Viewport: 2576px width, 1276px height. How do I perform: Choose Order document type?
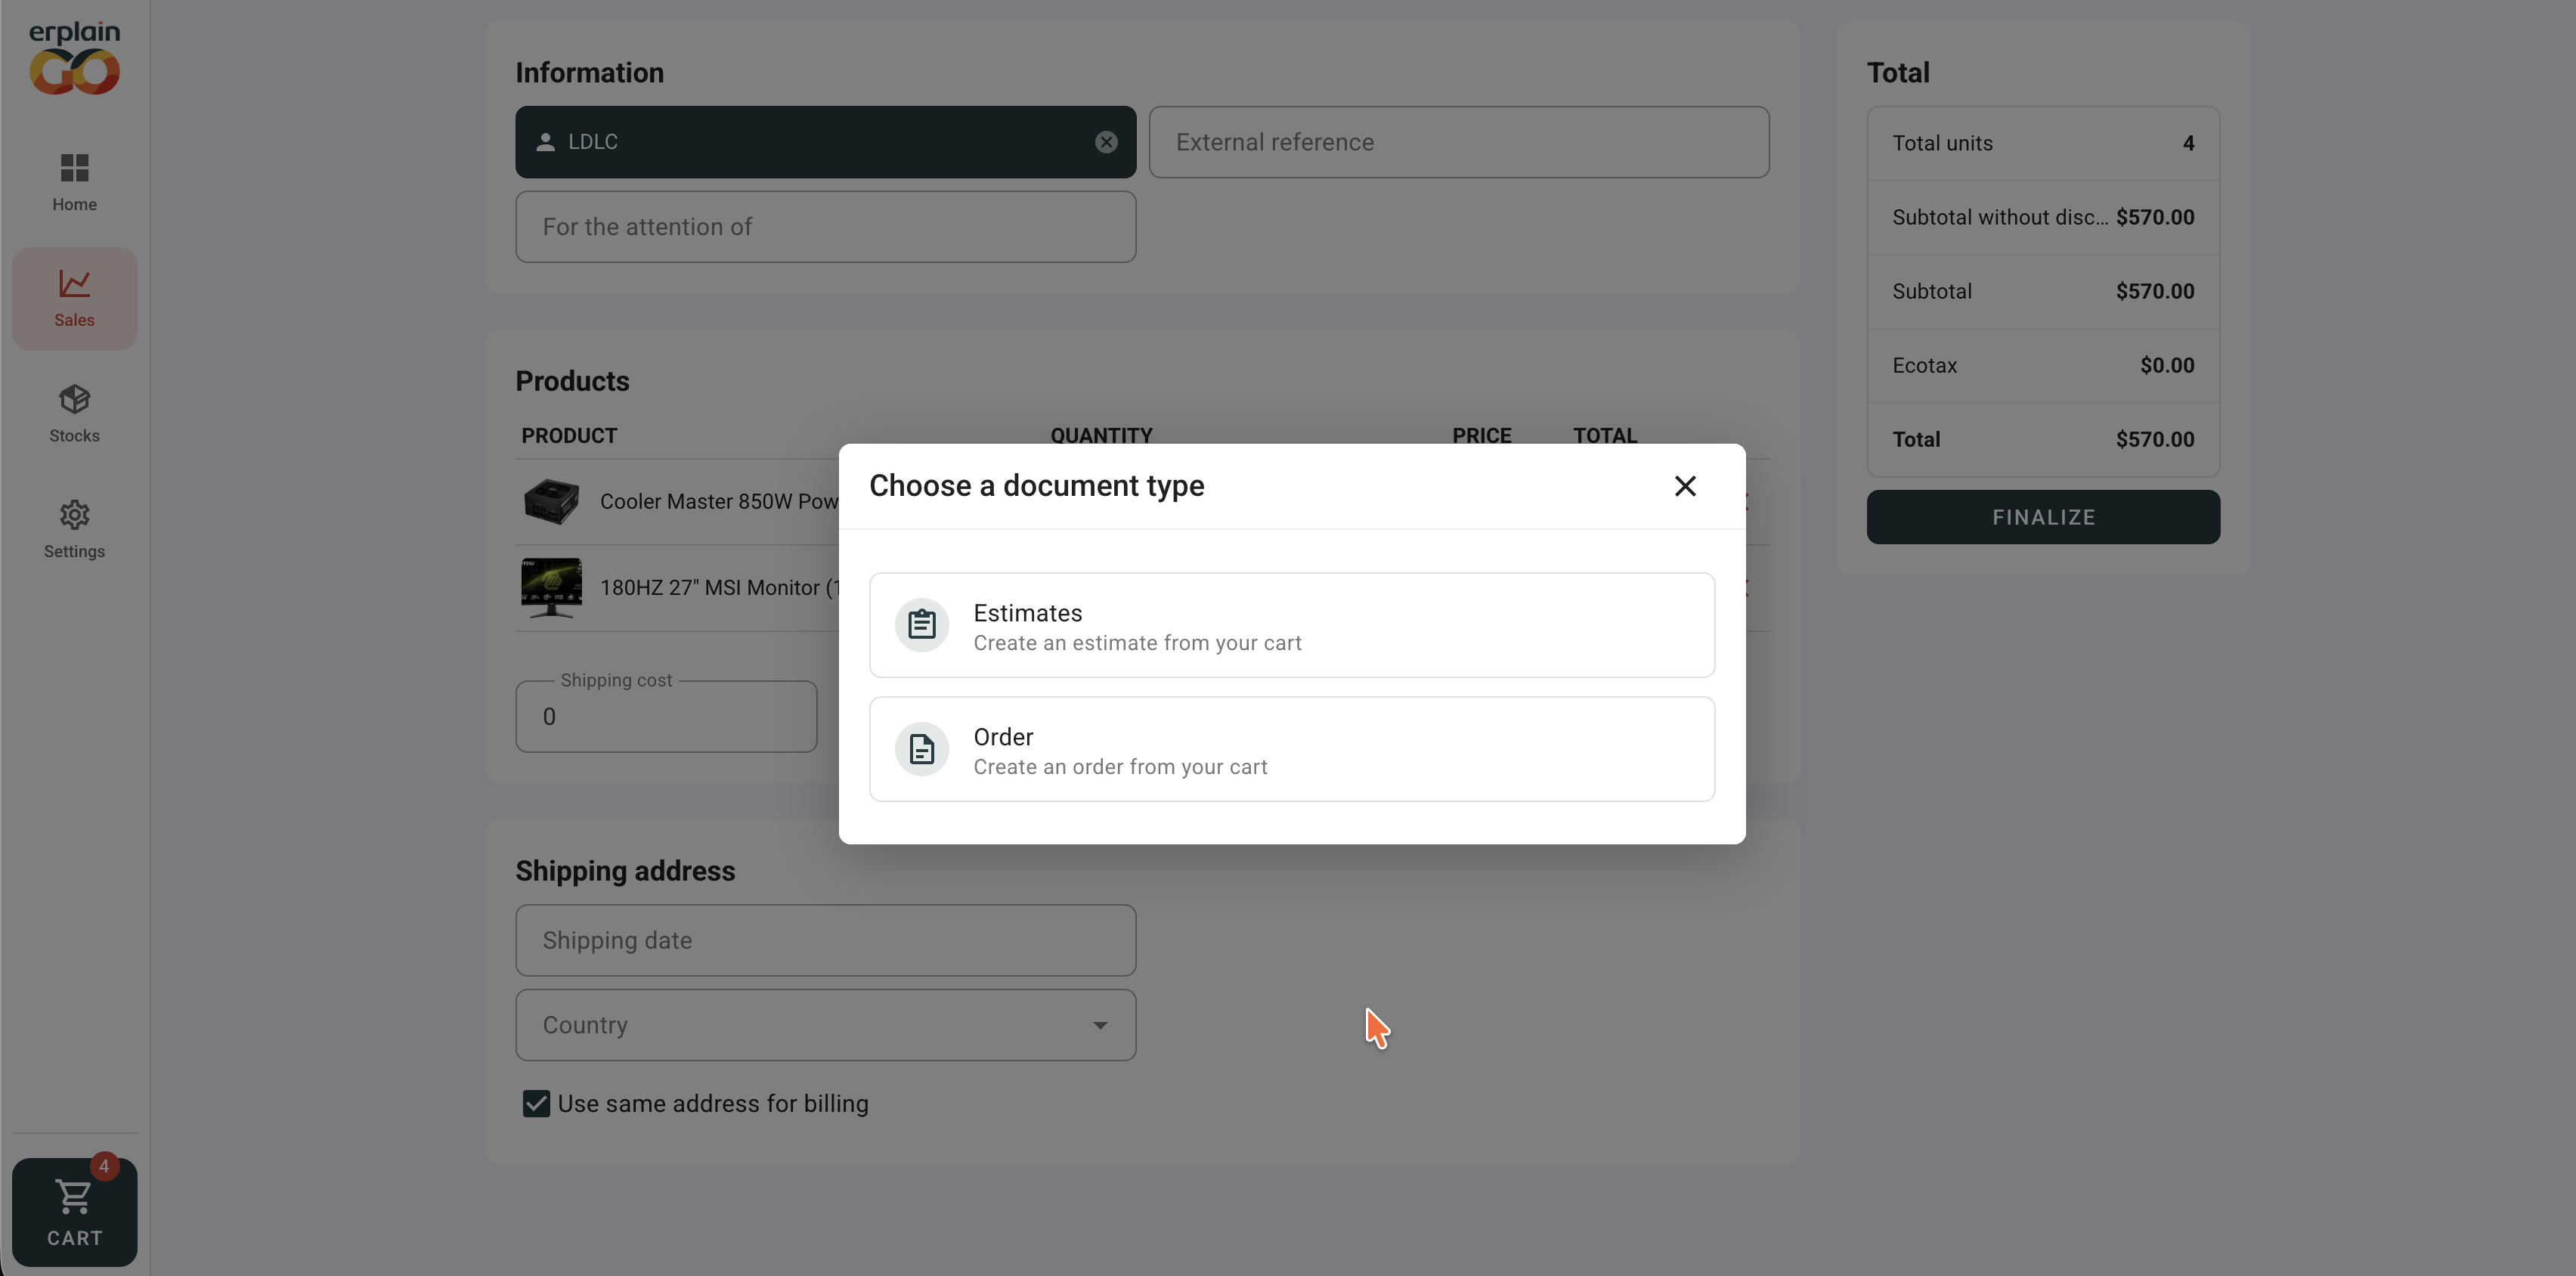point(1292,749)
